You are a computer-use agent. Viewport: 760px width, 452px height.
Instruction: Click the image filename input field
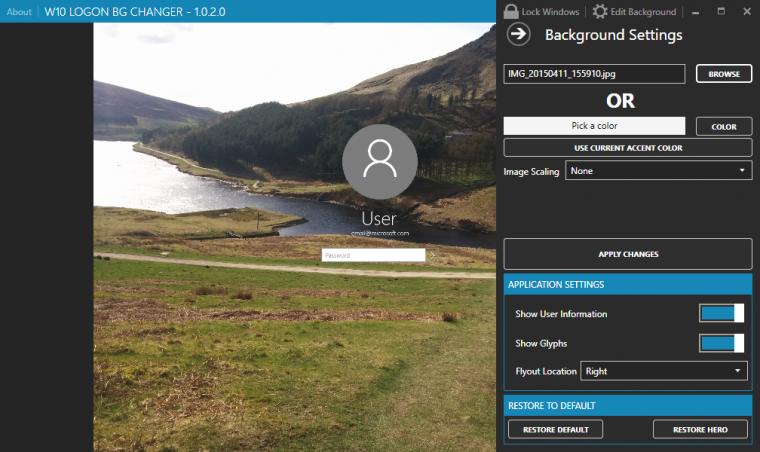(594, 74)
